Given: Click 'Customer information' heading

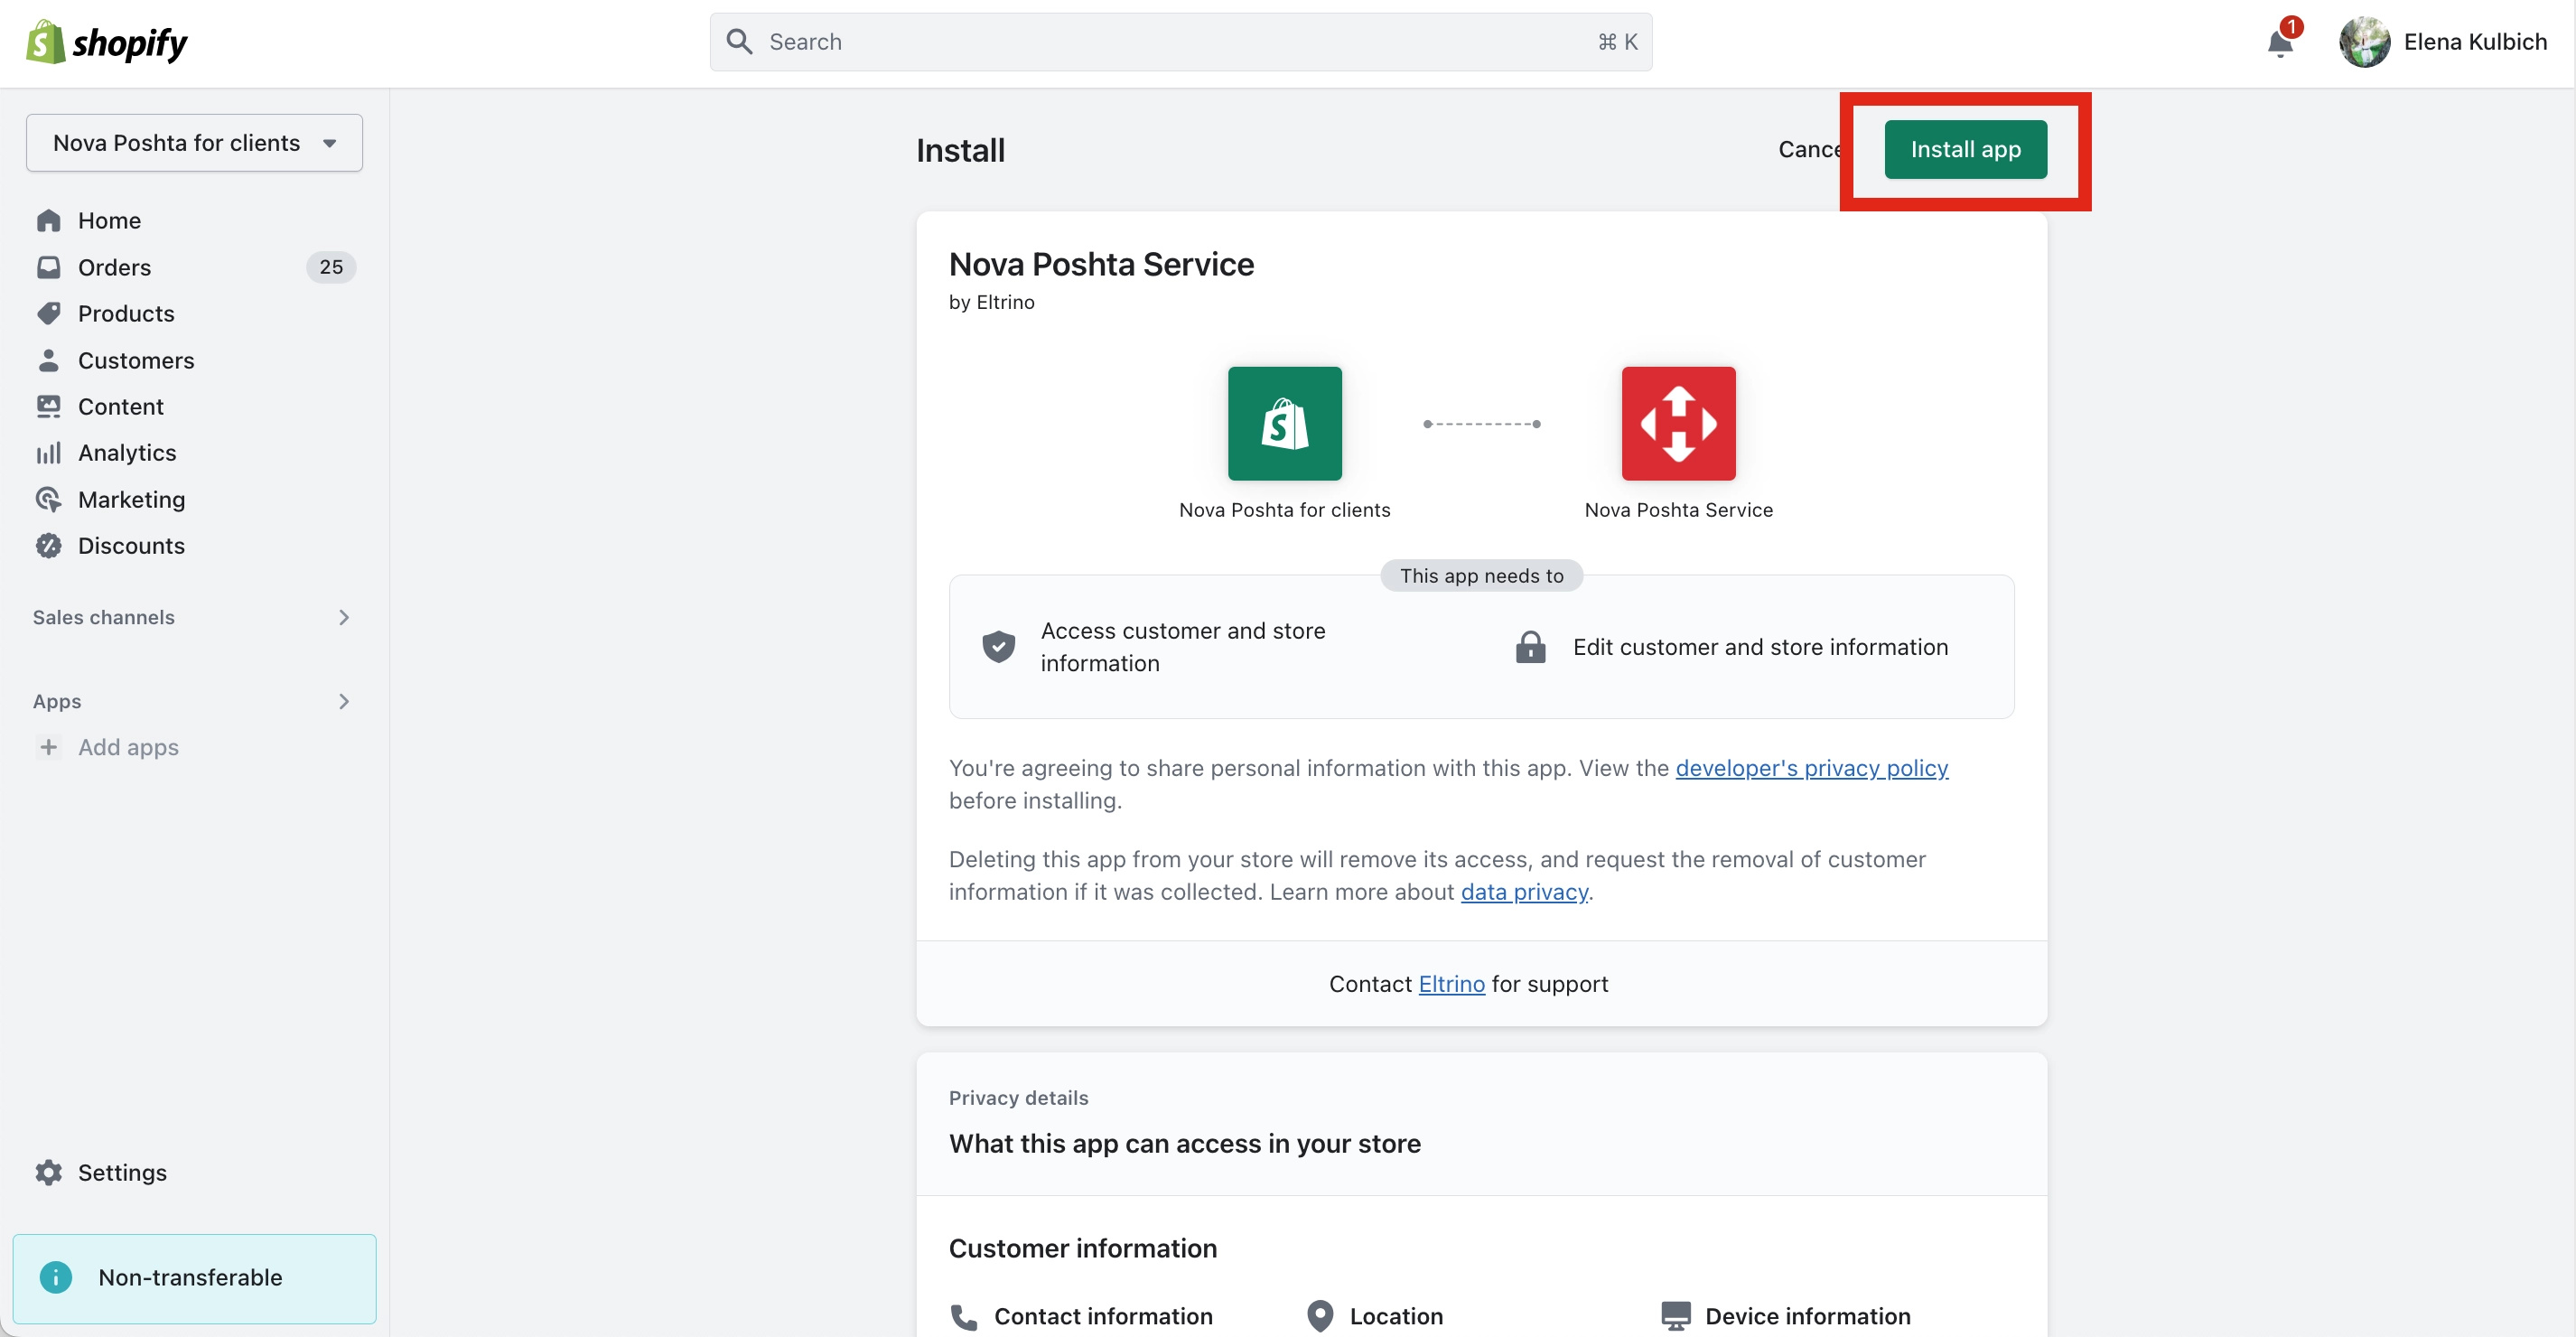Looking at the screenshot, I should tap(1082, 1248).
